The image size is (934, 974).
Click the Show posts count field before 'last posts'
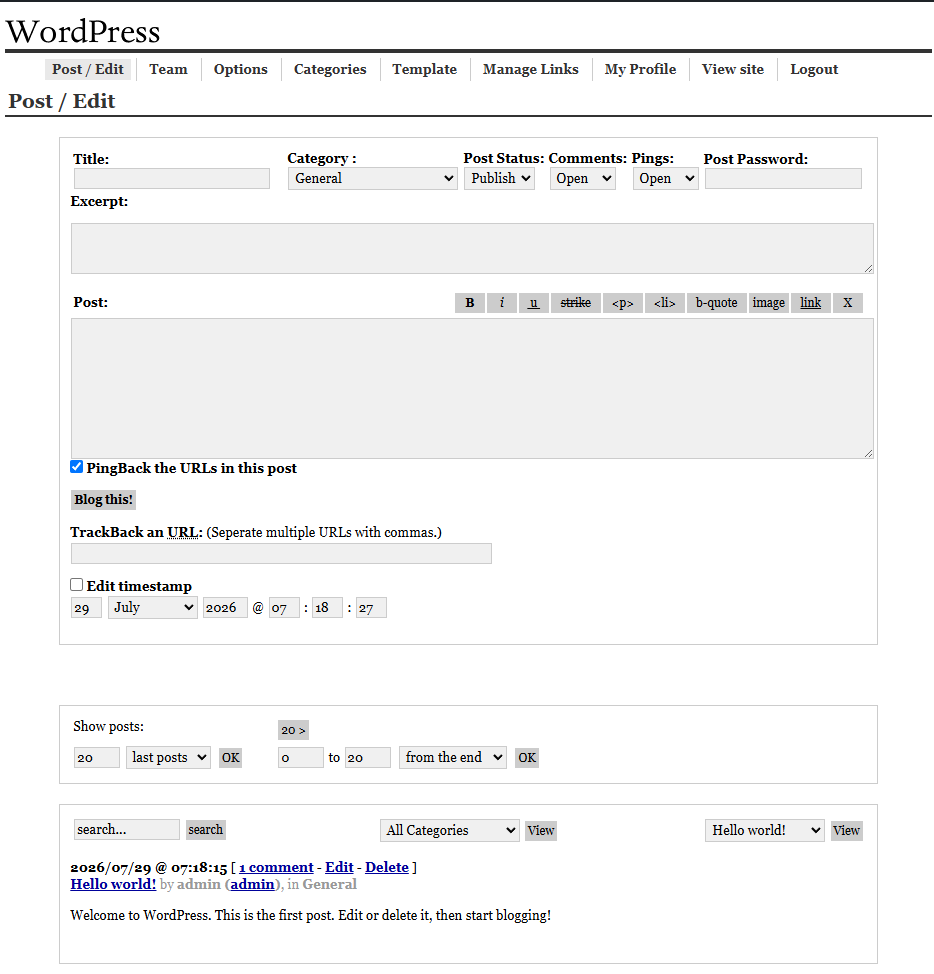pyautogui.click(x=97, y=758)
